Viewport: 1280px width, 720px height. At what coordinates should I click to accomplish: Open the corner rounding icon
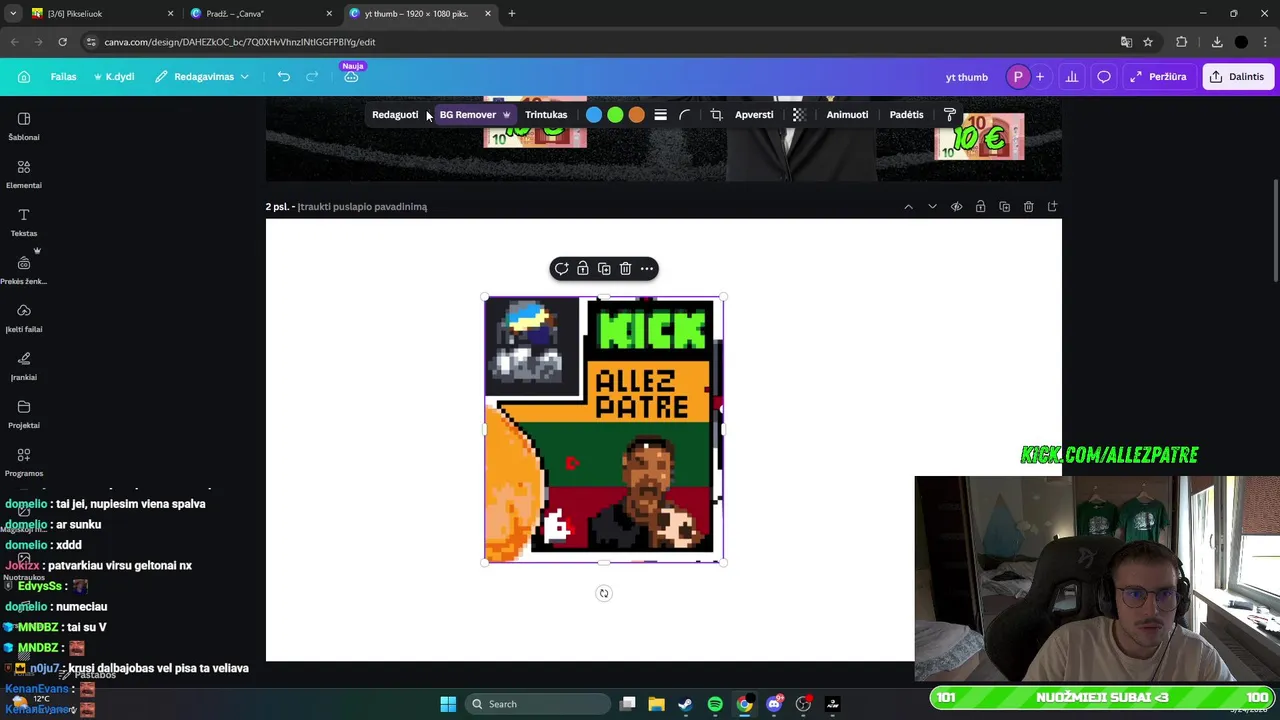click(x=685, y=115)
